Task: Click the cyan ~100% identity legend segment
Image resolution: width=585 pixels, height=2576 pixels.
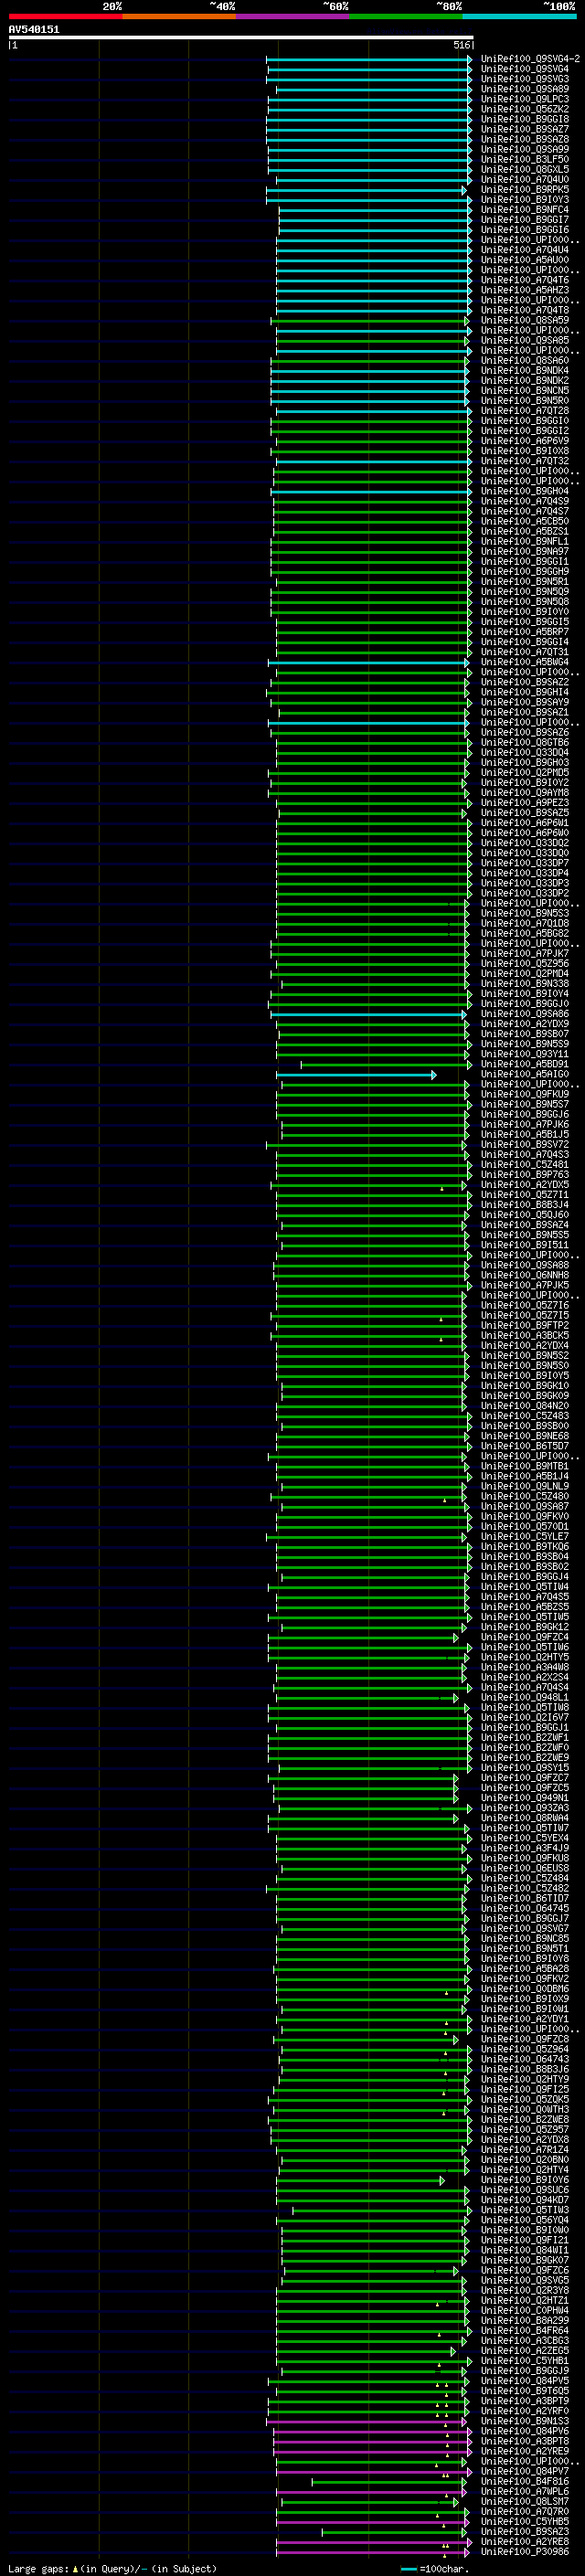Action: 520,17
